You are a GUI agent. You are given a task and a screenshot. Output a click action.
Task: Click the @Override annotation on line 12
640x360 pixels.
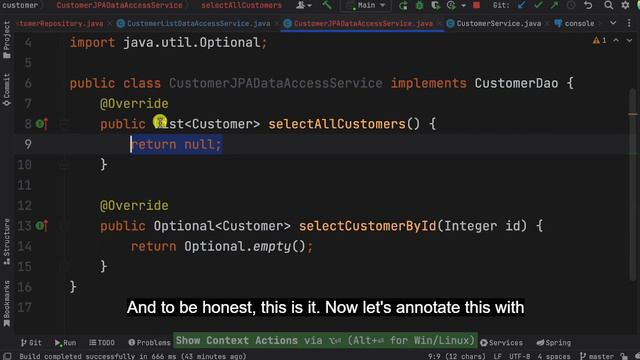(134, 205)
